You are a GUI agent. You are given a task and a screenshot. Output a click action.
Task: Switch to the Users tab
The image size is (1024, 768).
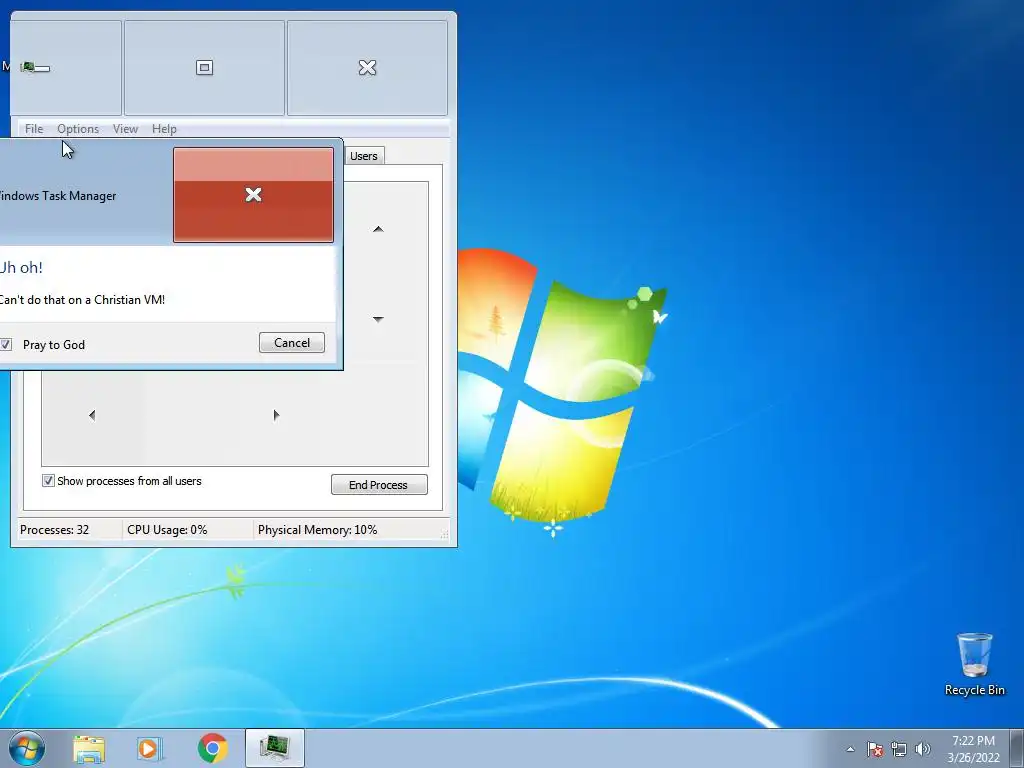[364, 156]
